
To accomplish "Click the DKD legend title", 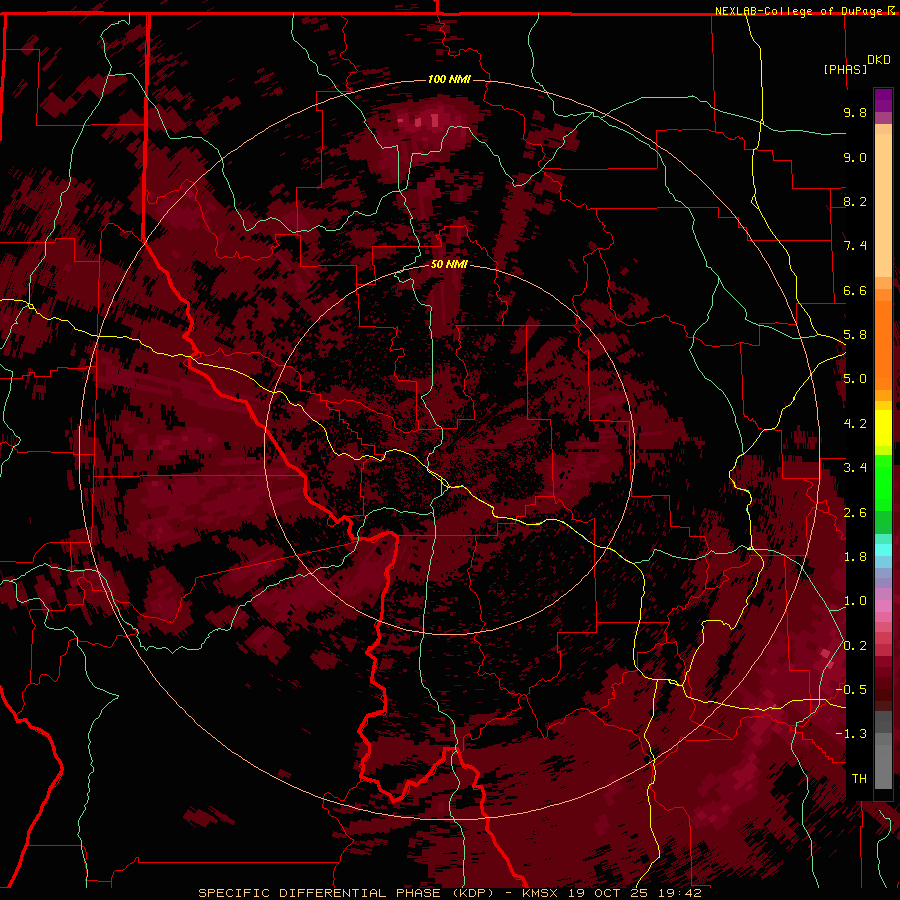I will click(879, 60).
